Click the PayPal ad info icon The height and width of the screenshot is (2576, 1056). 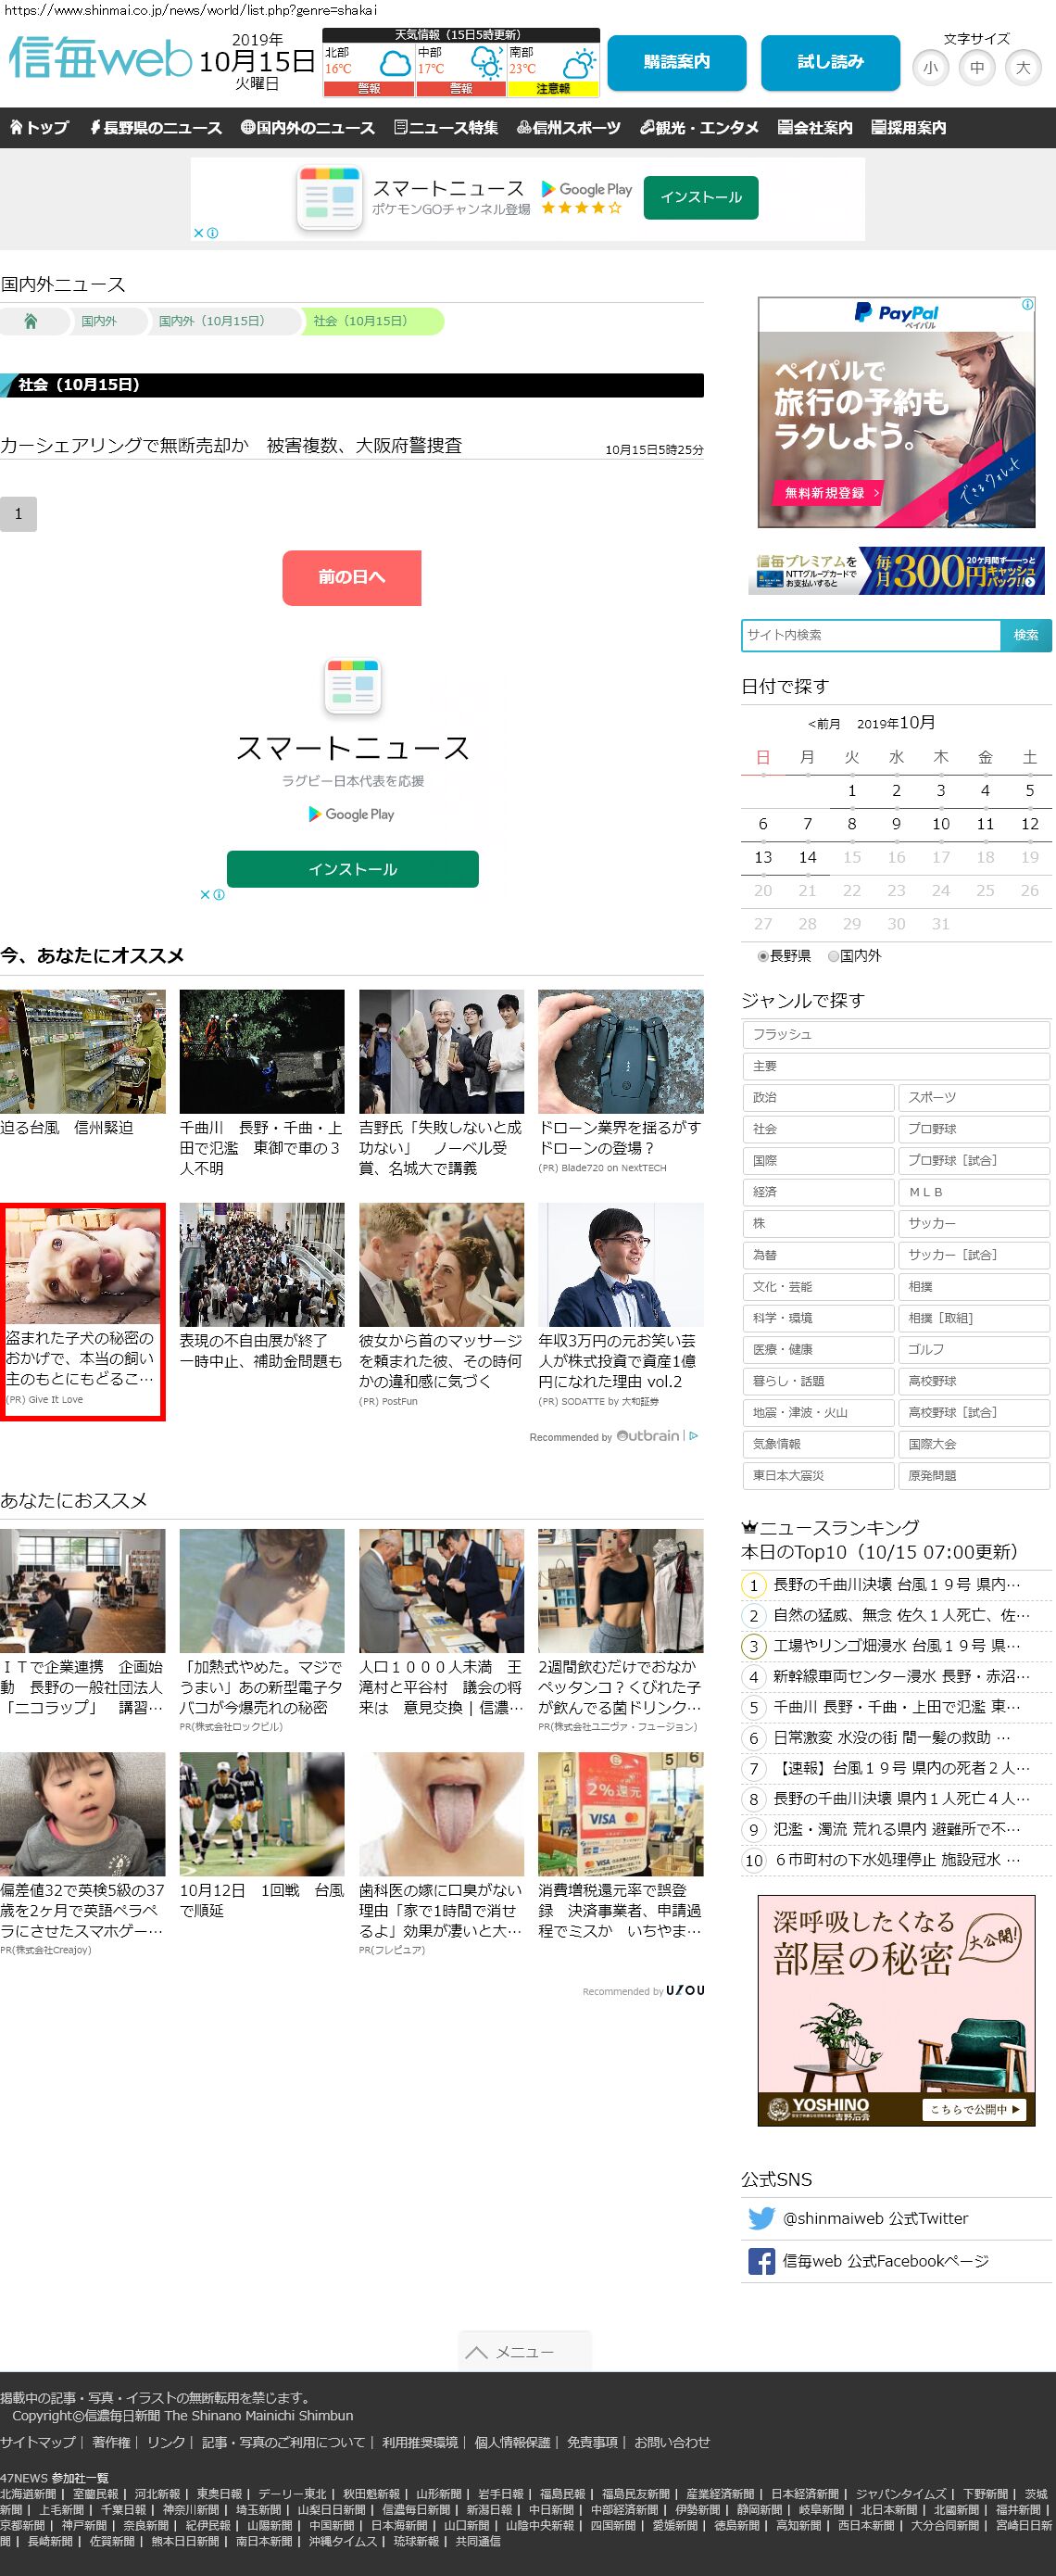tap(1027, 305)
